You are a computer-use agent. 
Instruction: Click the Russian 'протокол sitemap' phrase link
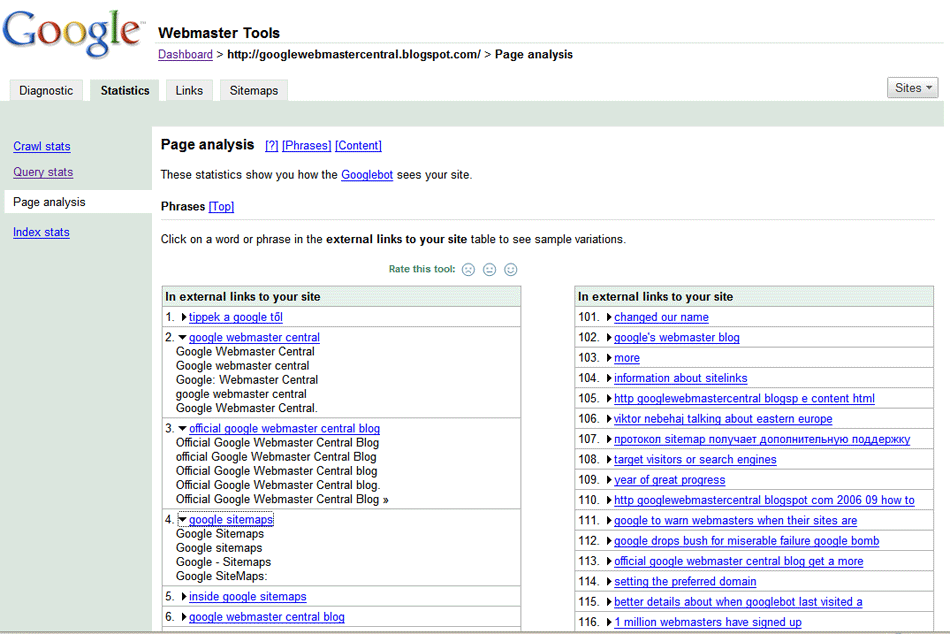(x=762, y=439)
